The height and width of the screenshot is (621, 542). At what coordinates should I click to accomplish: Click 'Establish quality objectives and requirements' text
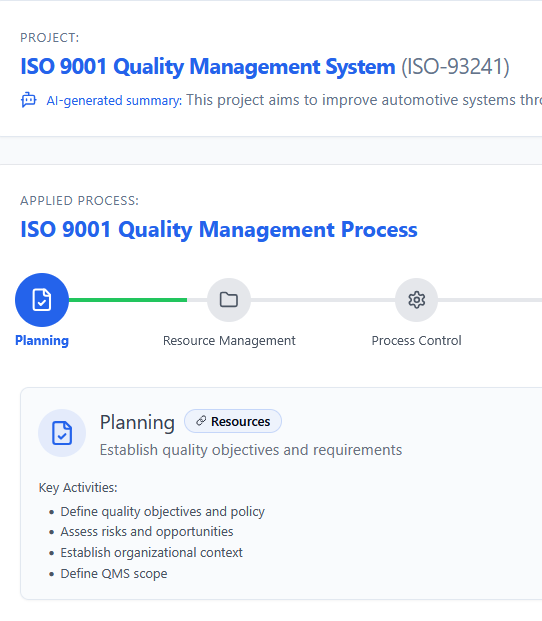tap(251, 450)
